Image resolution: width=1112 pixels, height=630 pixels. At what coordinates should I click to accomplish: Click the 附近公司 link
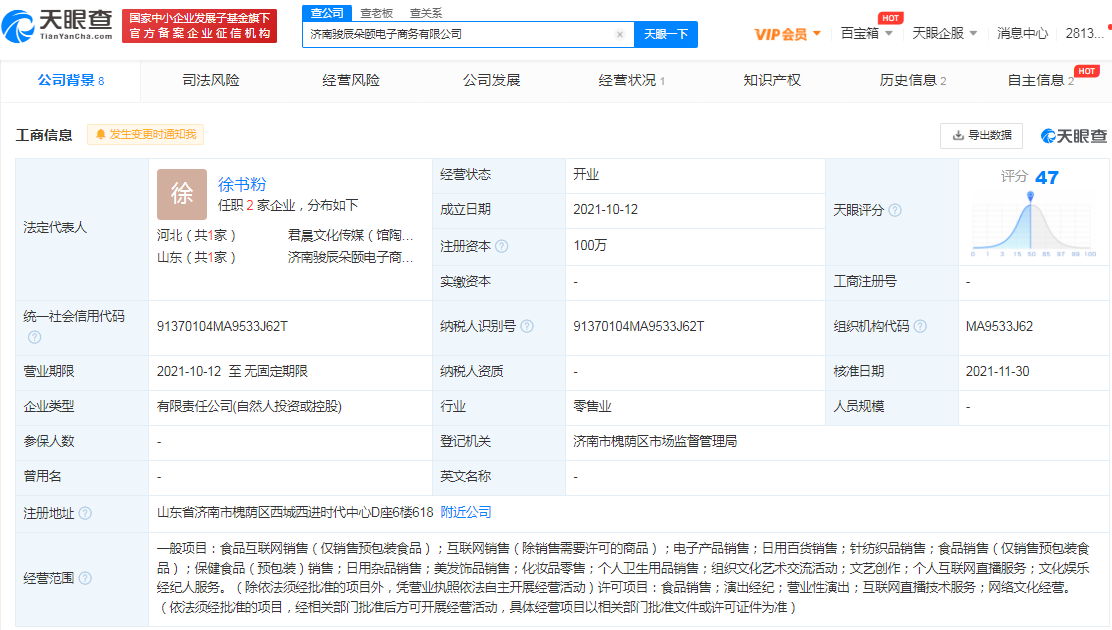click(466, 512)
